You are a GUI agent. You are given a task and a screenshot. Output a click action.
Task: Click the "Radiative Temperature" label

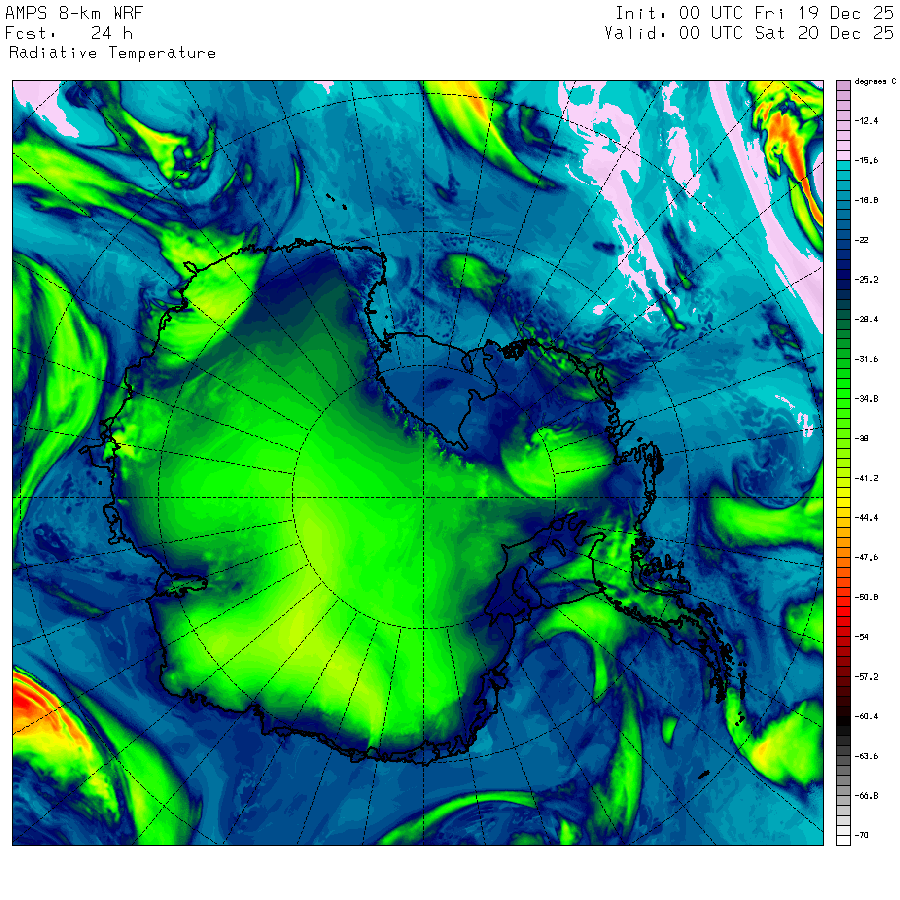112,53
